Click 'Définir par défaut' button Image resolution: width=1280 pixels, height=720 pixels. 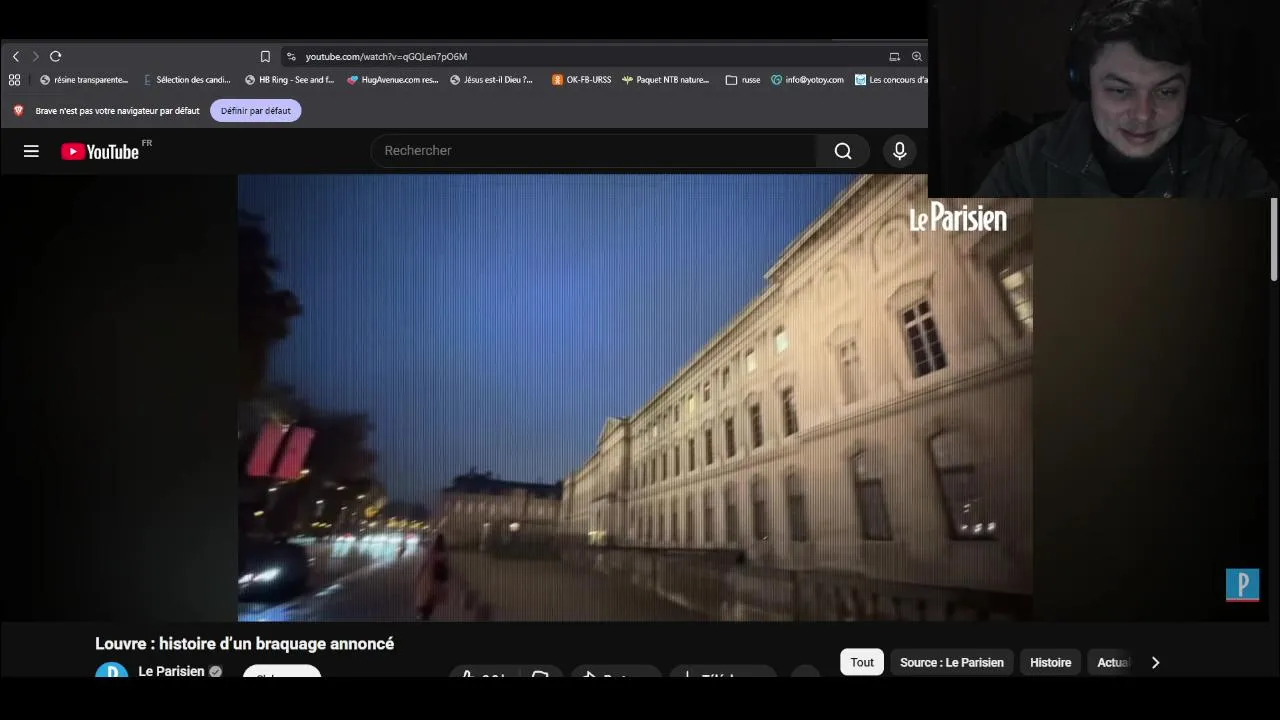(256, 111)
